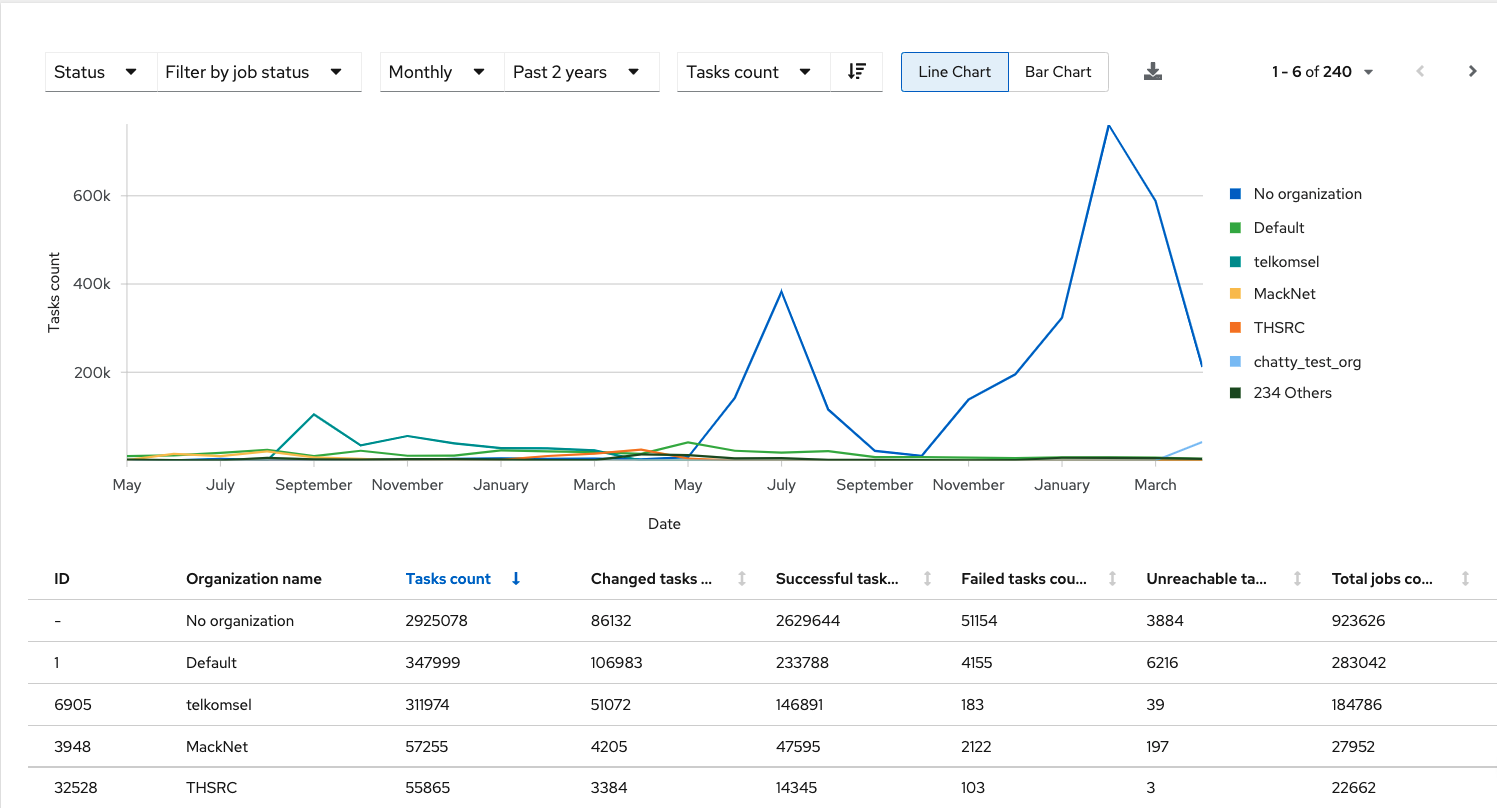Screen dimensions: 1497x808
Task: Click unreachable tasks value 6216
Action: tap(1165, 663)
